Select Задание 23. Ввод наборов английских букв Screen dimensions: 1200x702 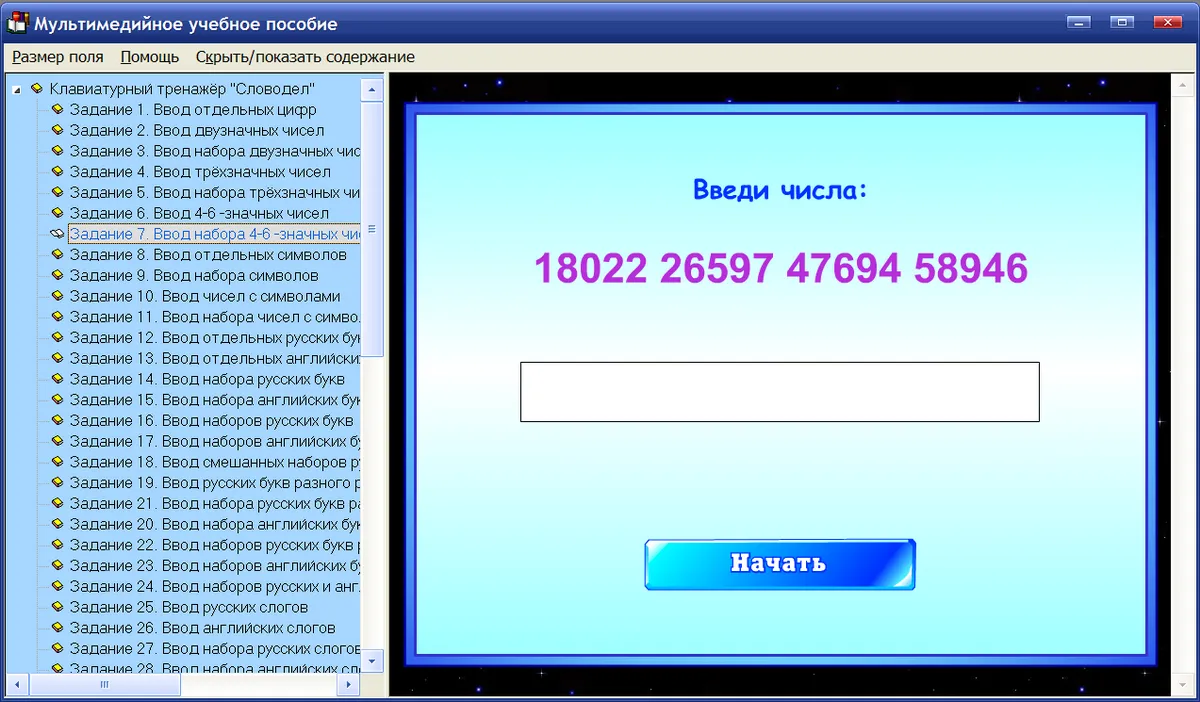(x=214, y=566)
